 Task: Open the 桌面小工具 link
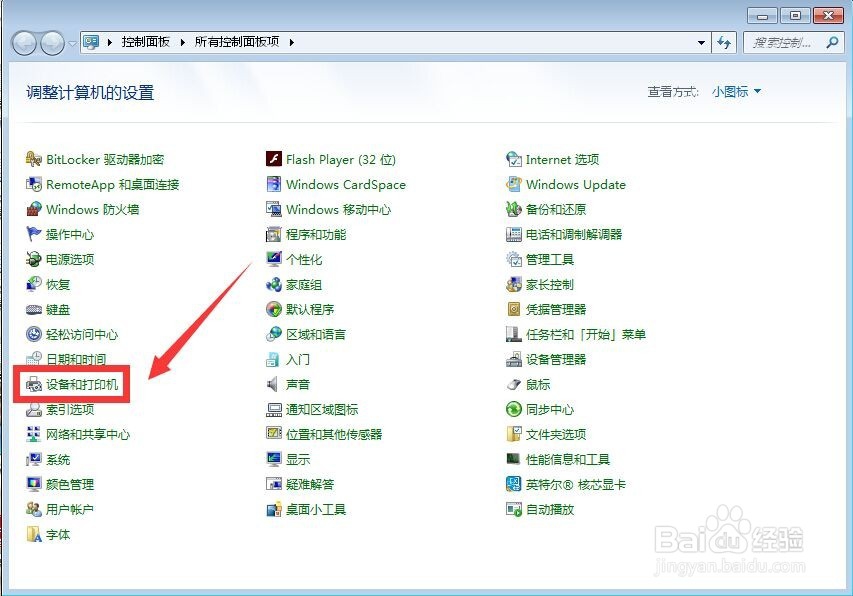pyautogui.click(x=316, y=510)
